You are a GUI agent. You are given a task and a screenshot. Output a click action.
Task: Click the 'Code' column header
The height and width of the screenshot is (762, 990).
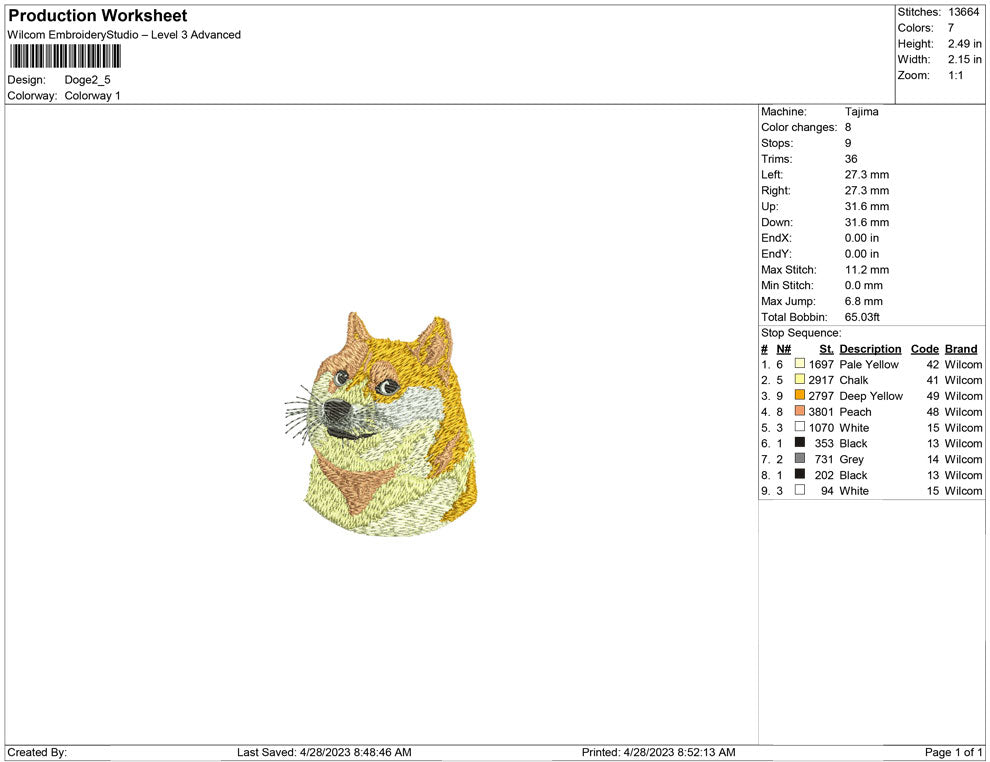[x=924, y=348]
